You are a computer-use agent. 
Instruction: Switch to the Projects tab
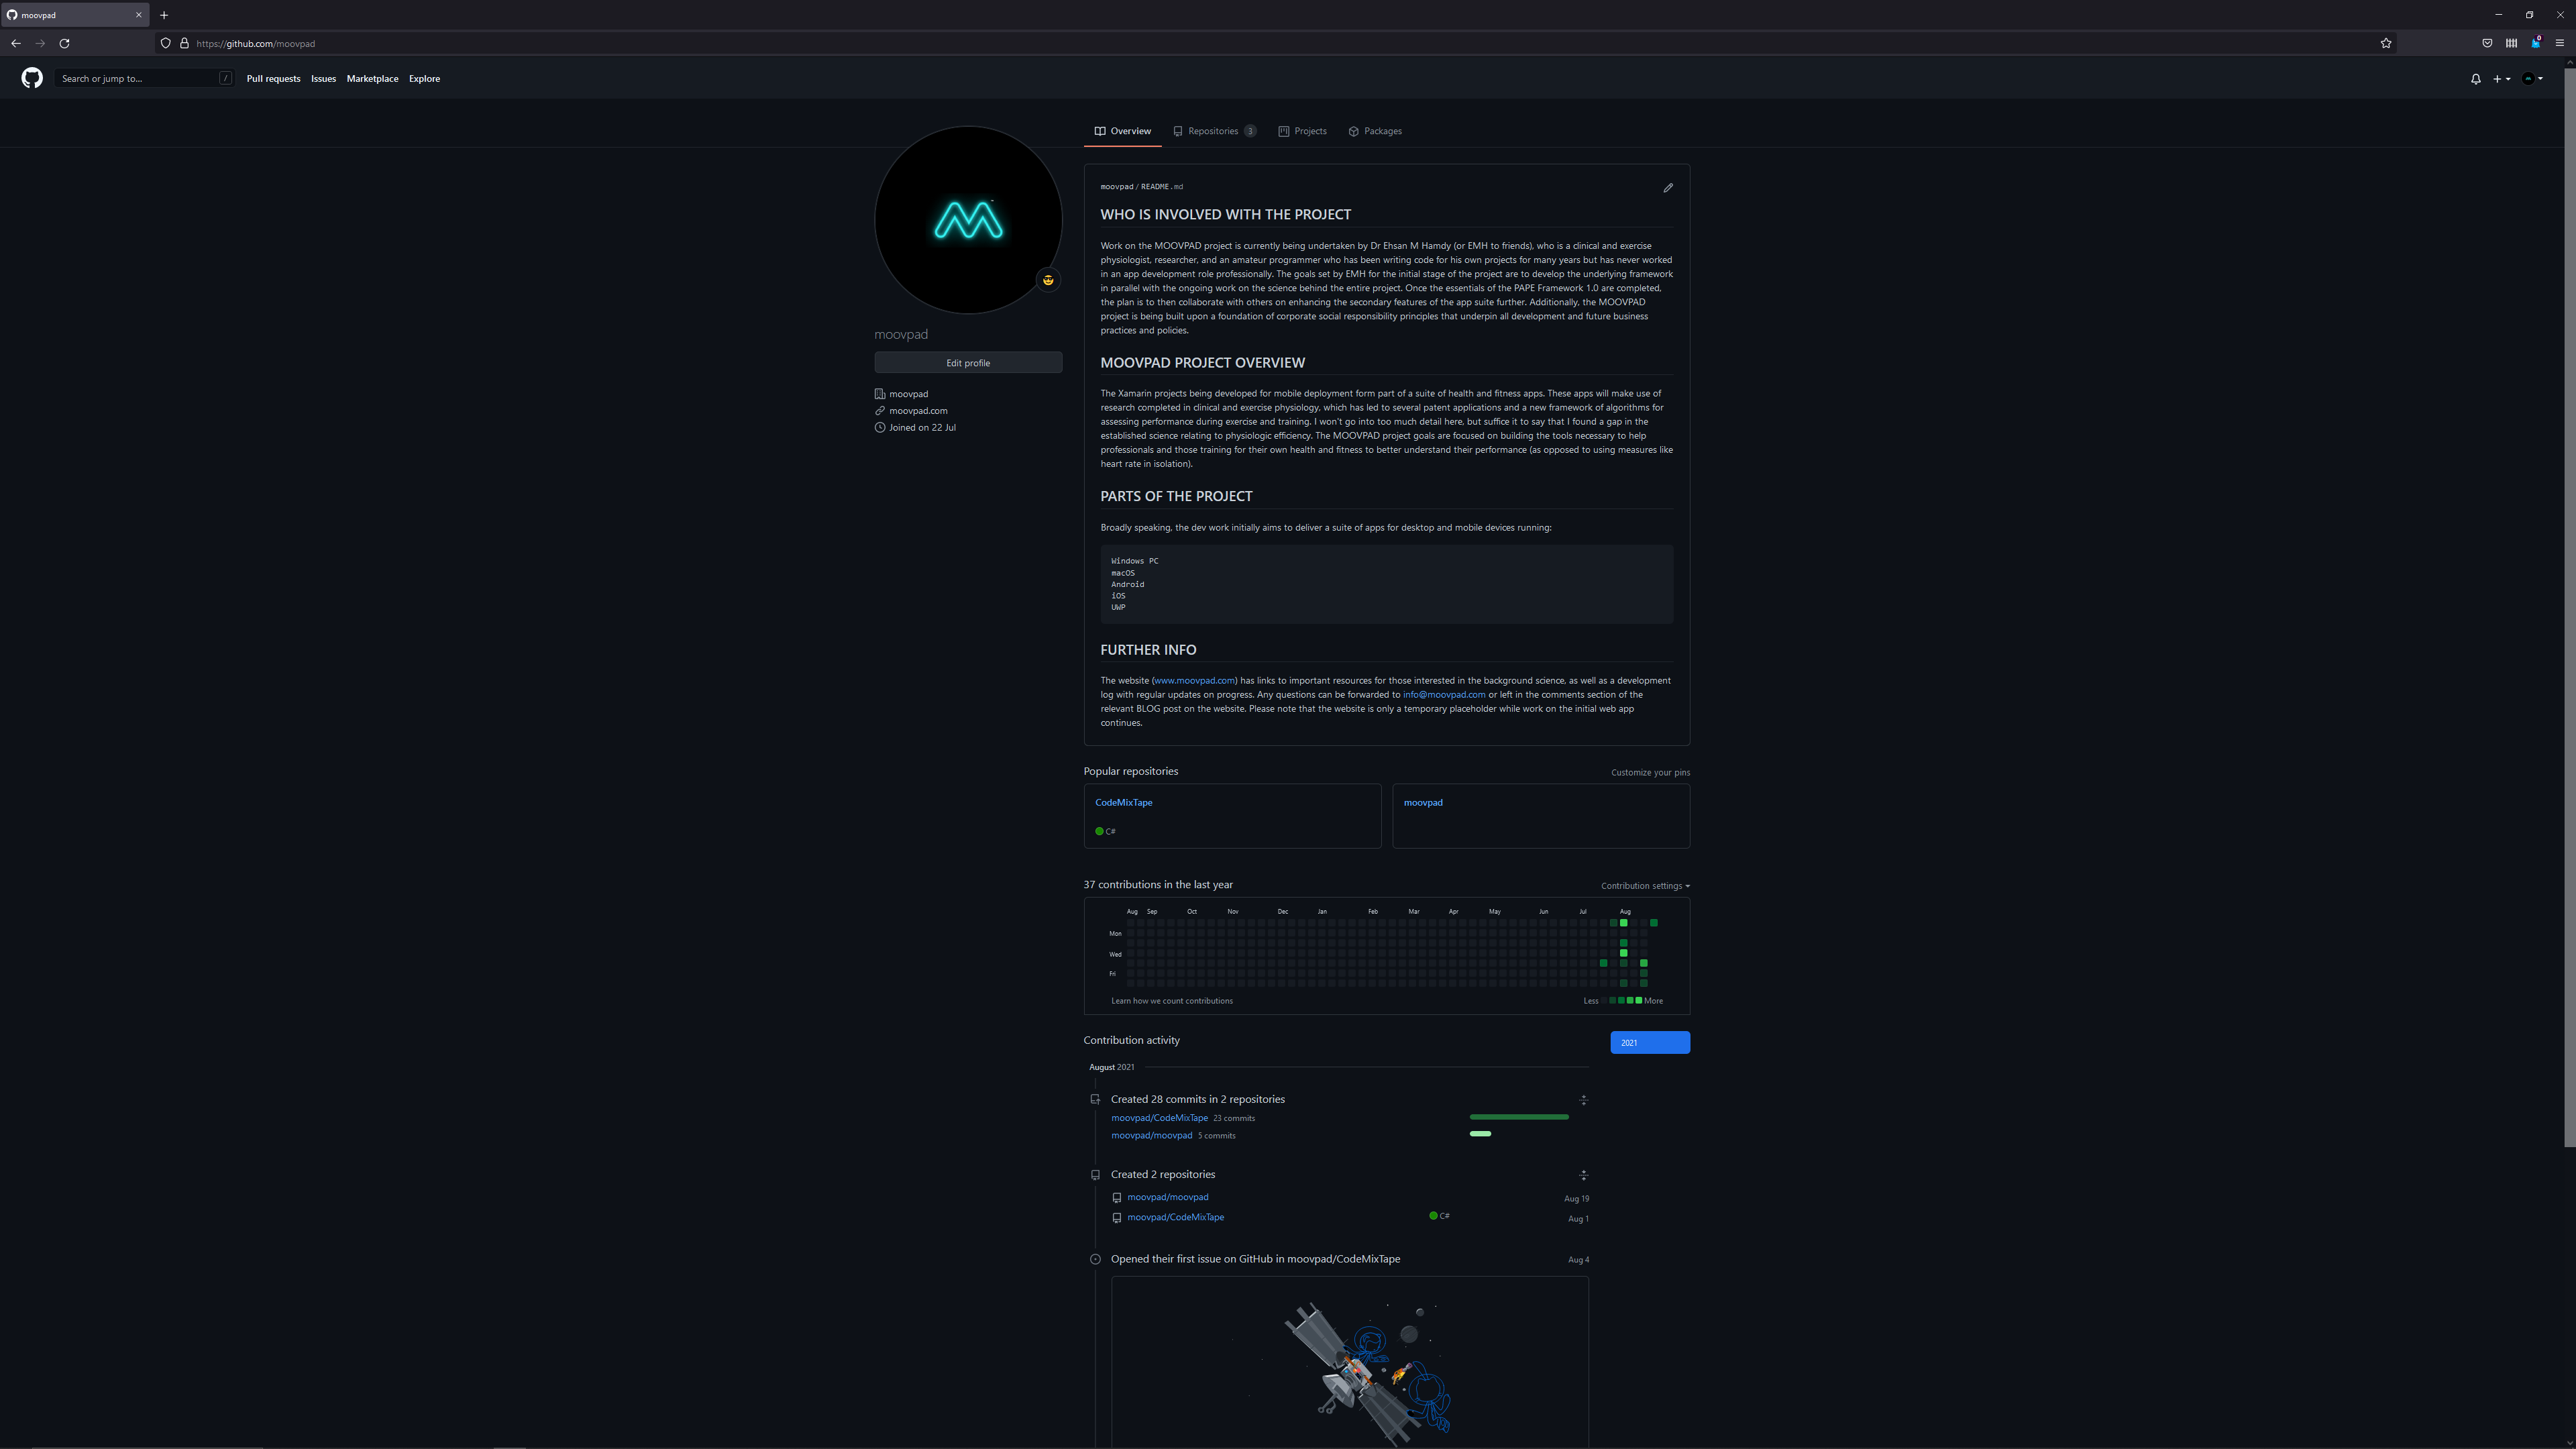[1302, 131]
